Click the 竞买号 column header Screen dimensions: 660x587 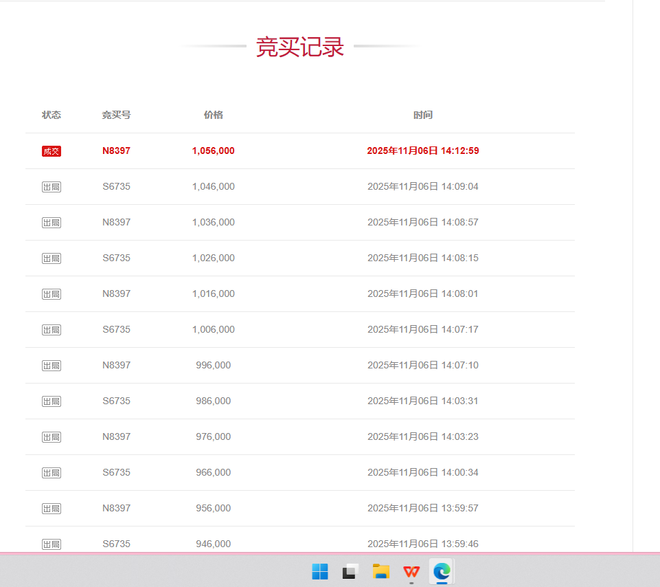pyautogui.click(x=116, y=115)
